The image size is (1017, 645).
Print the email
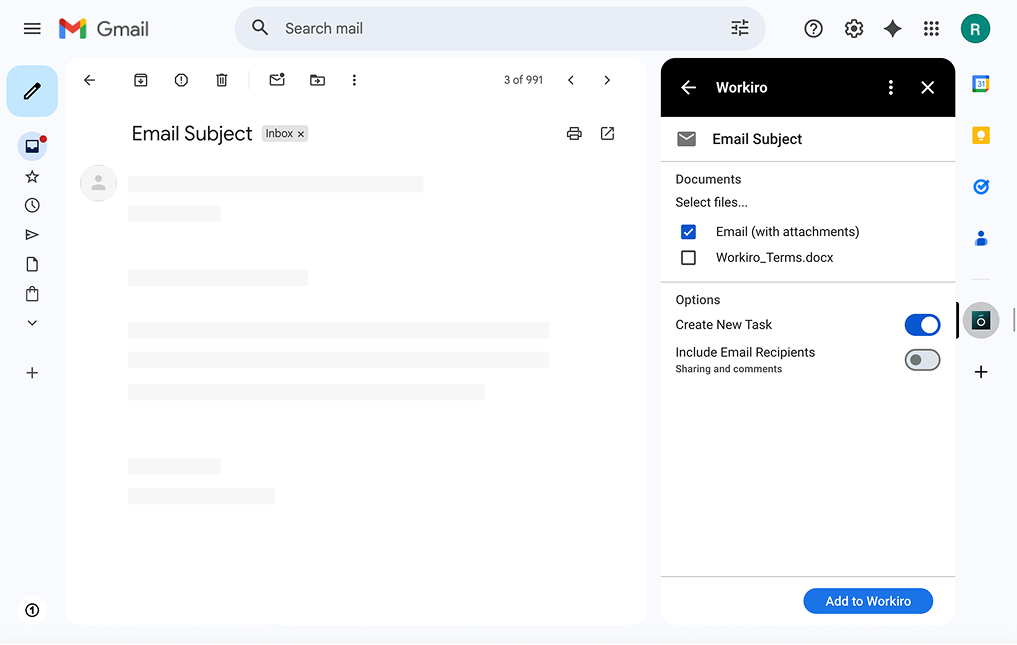[x=574, y=133]
